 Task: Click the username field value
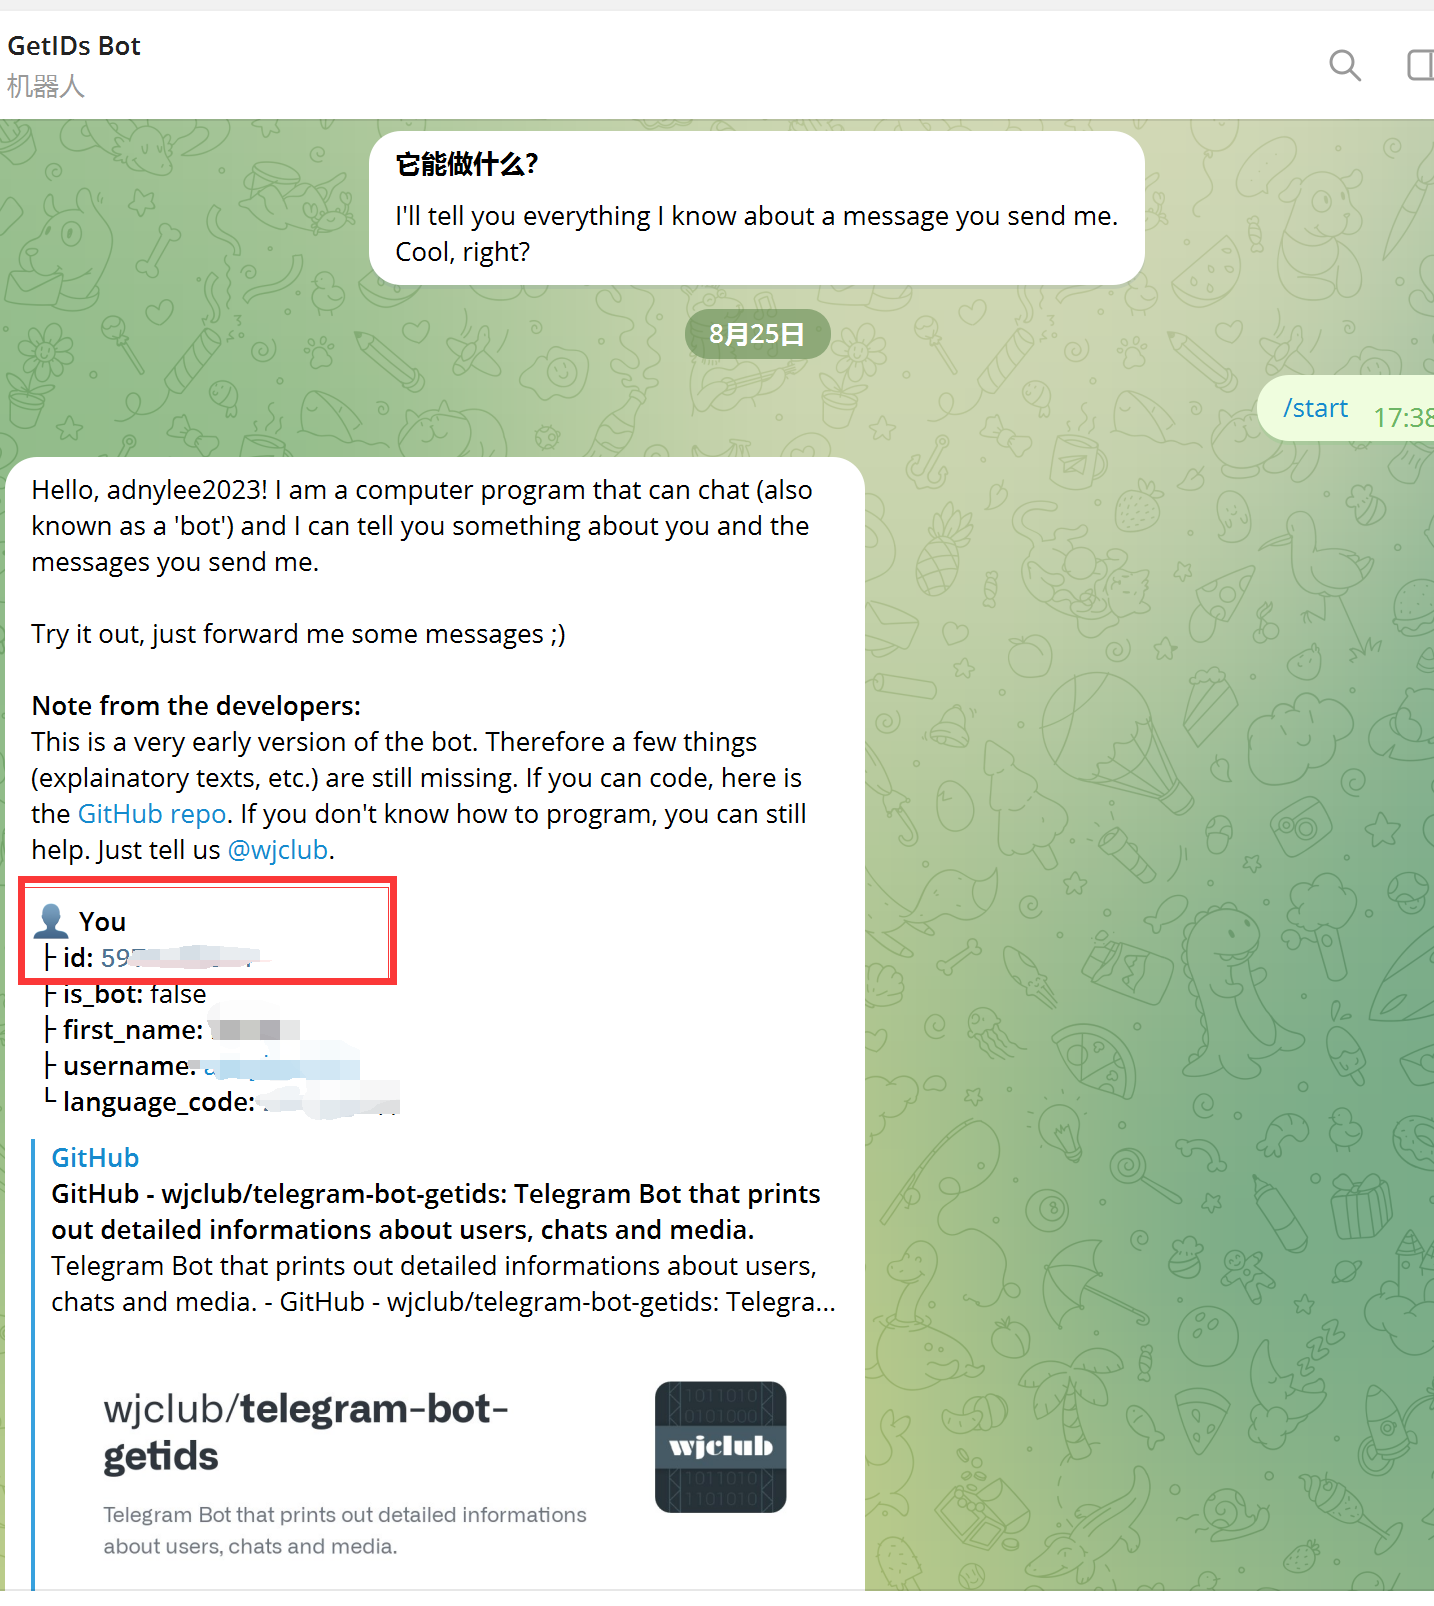[x=280, y=1066]
